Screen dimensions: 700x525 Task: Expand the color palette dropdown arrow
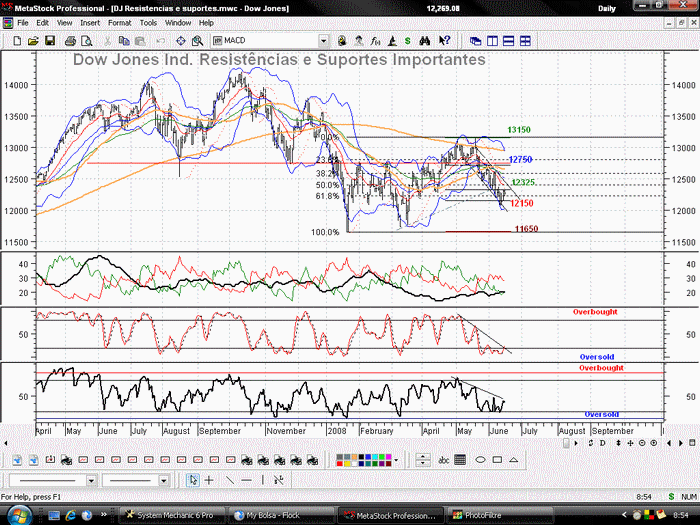396,460
